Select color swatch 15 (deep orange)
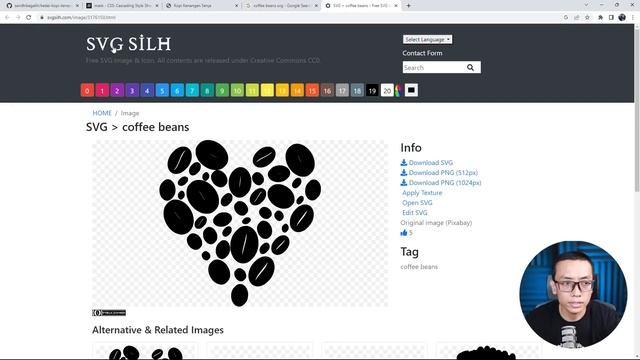 pyautogui.click(x=312, y=90)
